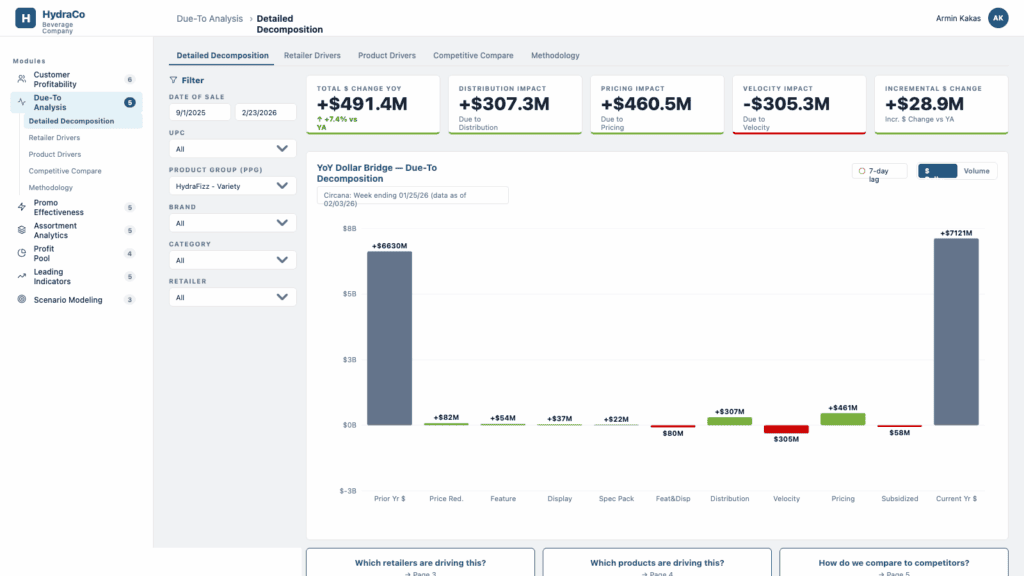
Task: Click the HydraCo H logo icon
Action: coord(25,18)
